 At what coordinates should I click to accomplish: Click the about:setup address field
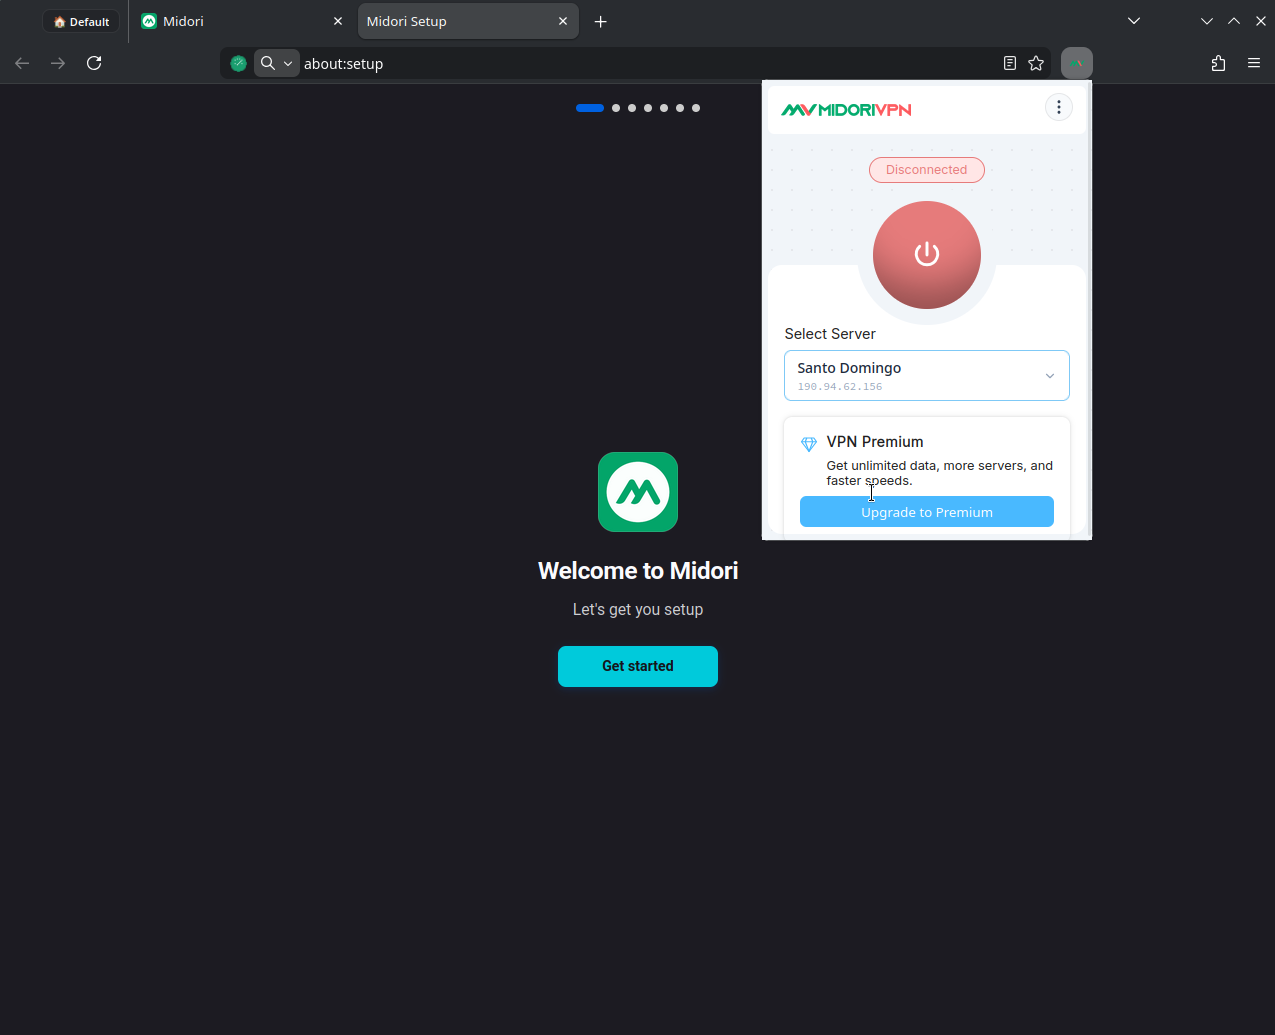pyautogui.click(x=648, y=63)
